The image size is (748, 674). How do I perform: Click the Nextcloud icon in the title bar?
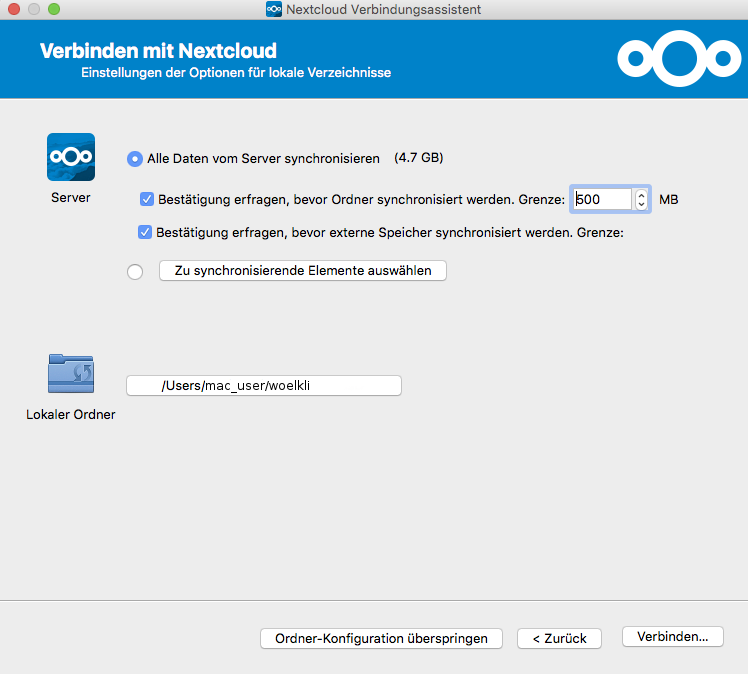[x=274, y=9]
